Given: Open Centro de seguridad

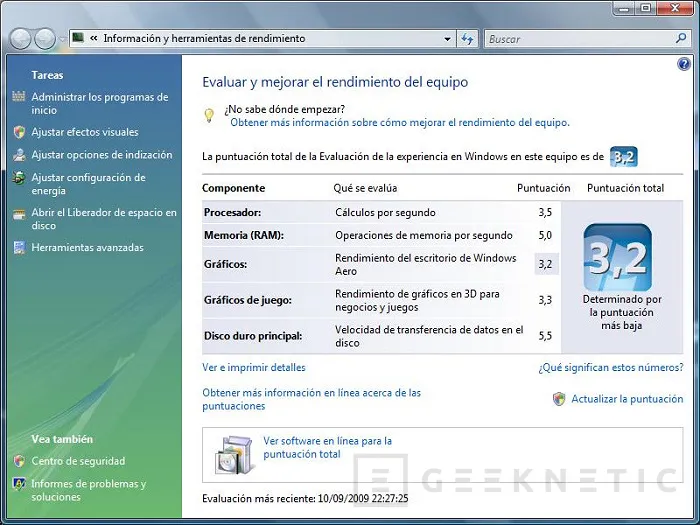Looking at the screenshot, I should tap(78, 461).
